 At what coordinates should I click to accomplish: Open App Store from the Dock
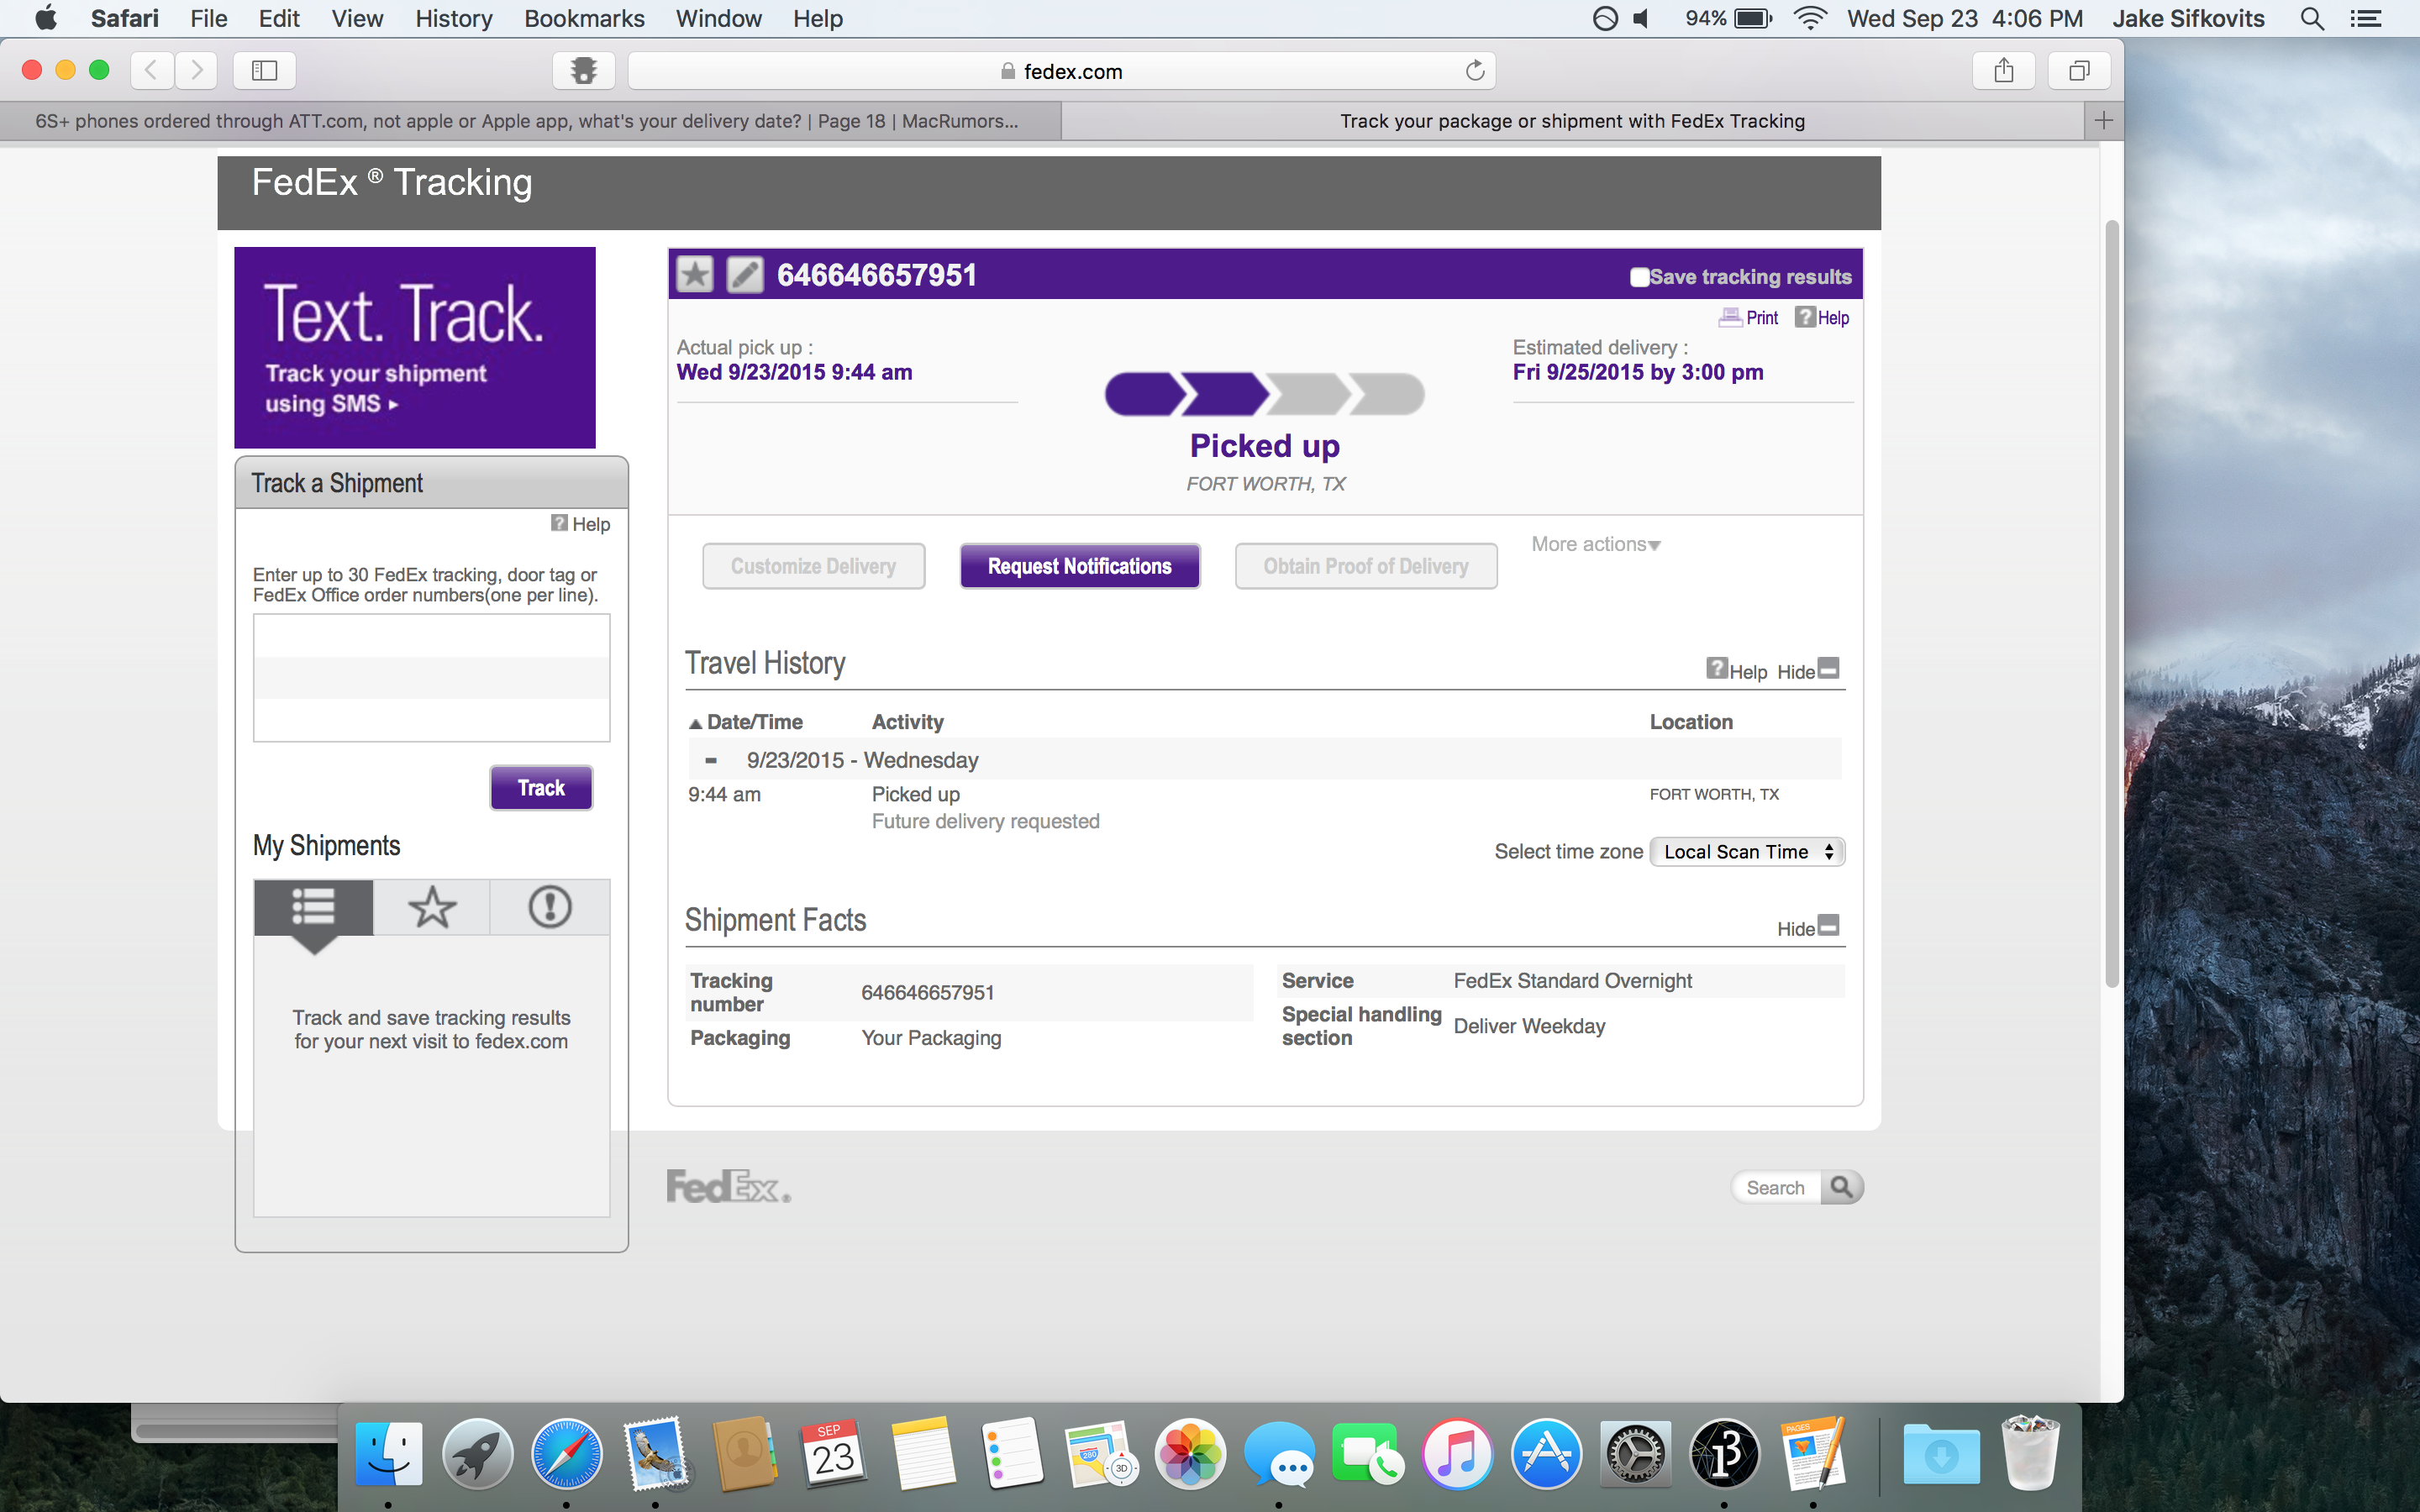(1546, 1453)
